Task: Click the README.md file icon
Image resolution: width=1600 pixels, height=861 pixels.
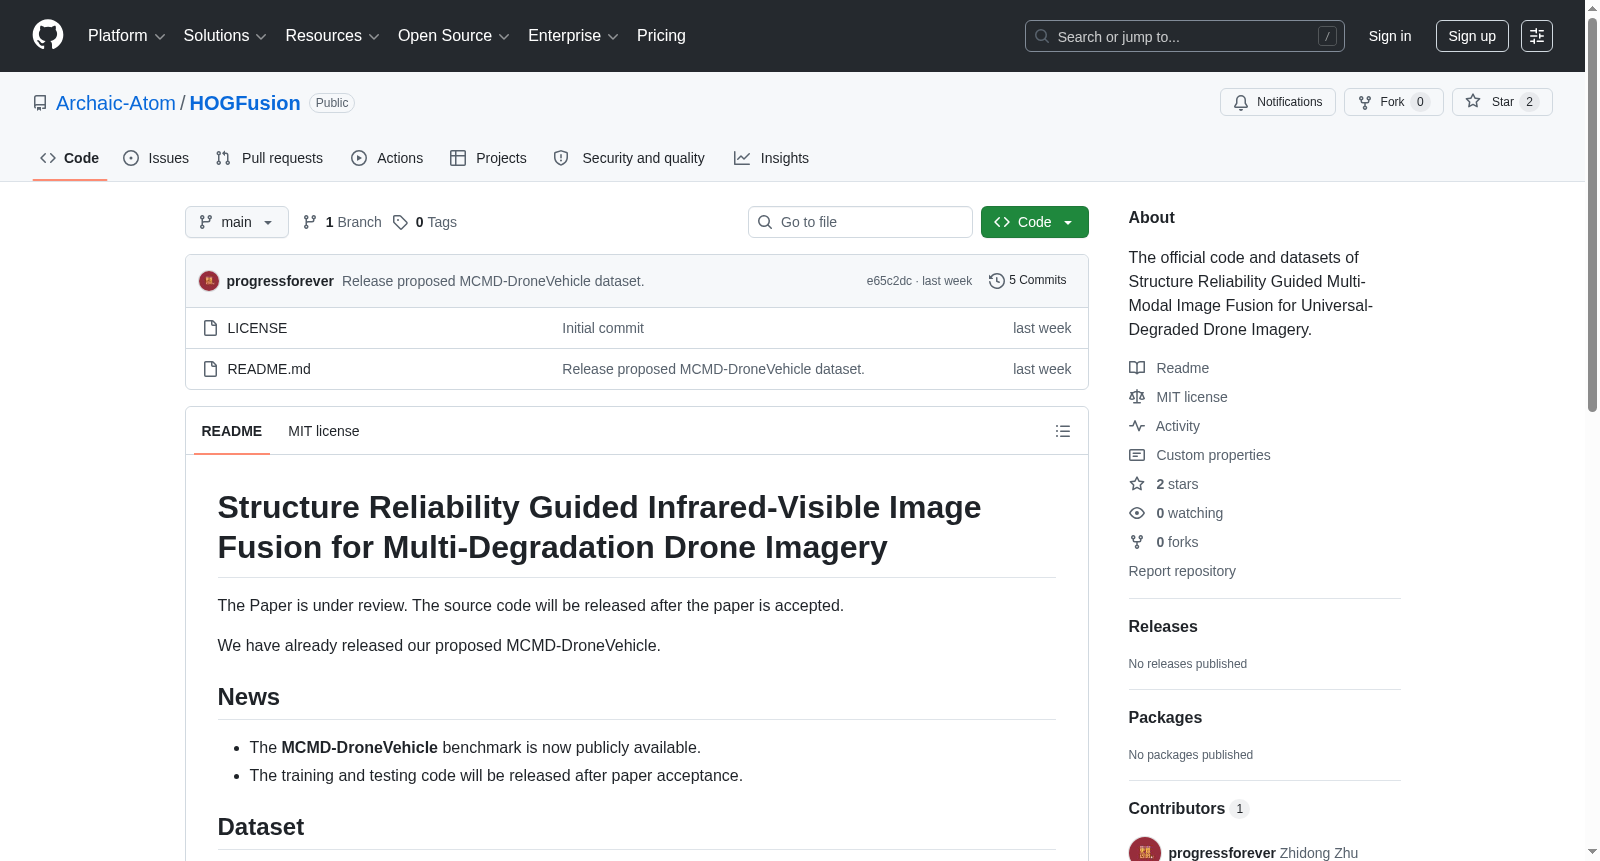Action: [210, 369]
